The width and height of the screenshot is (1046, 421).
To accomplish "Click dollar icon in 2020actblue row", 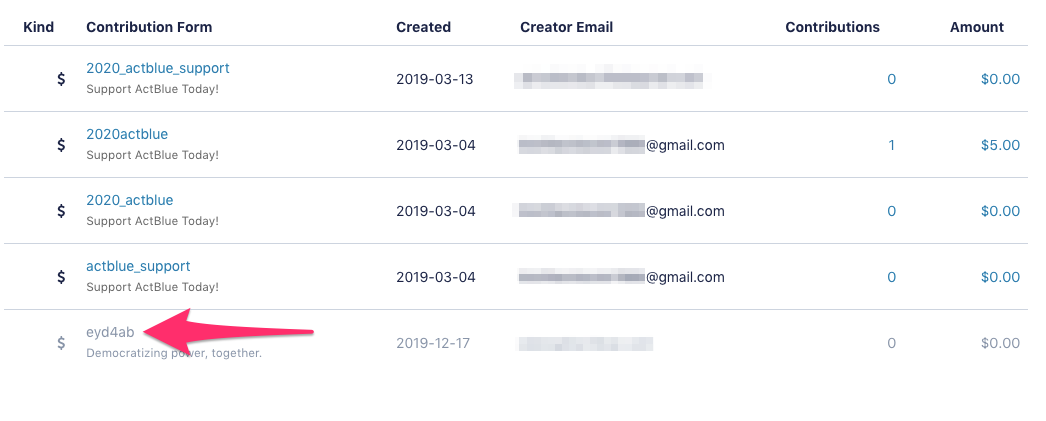I will coord(61,145).
